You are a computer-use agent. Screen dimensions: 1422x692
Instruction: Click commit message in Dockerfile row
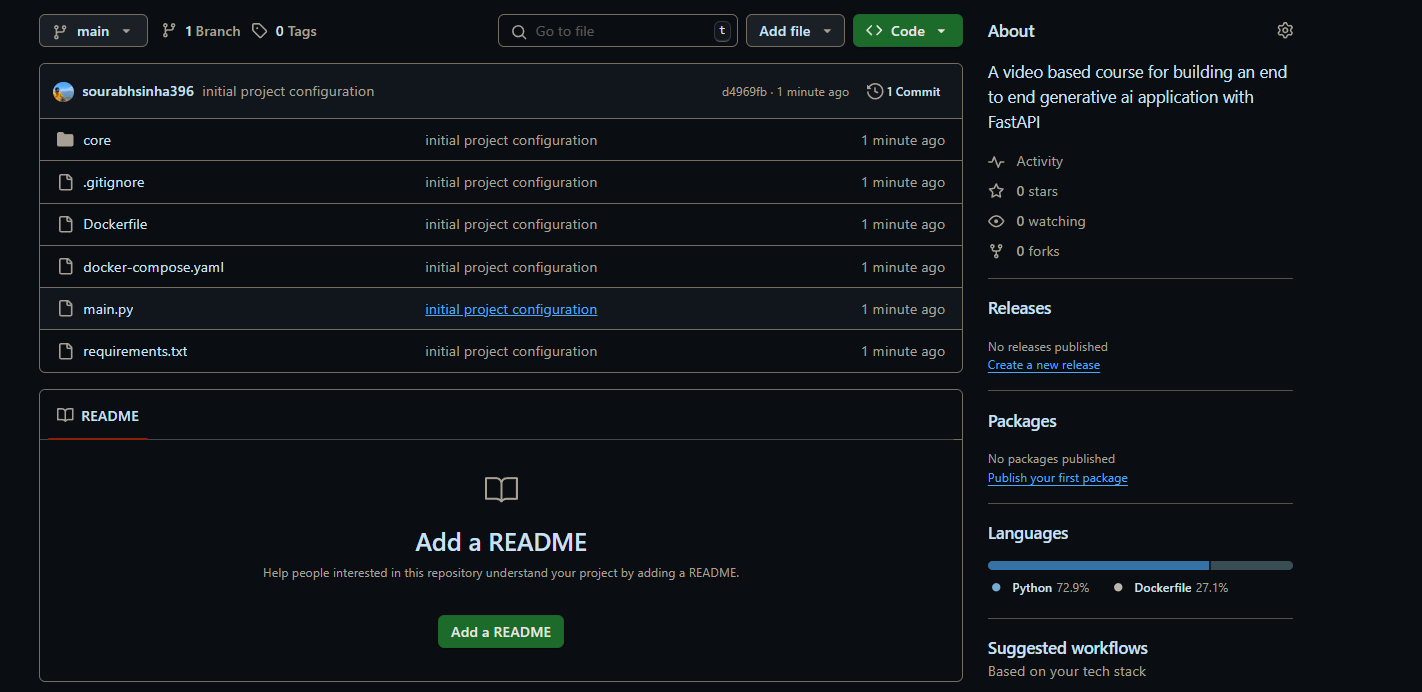point(511,224)
